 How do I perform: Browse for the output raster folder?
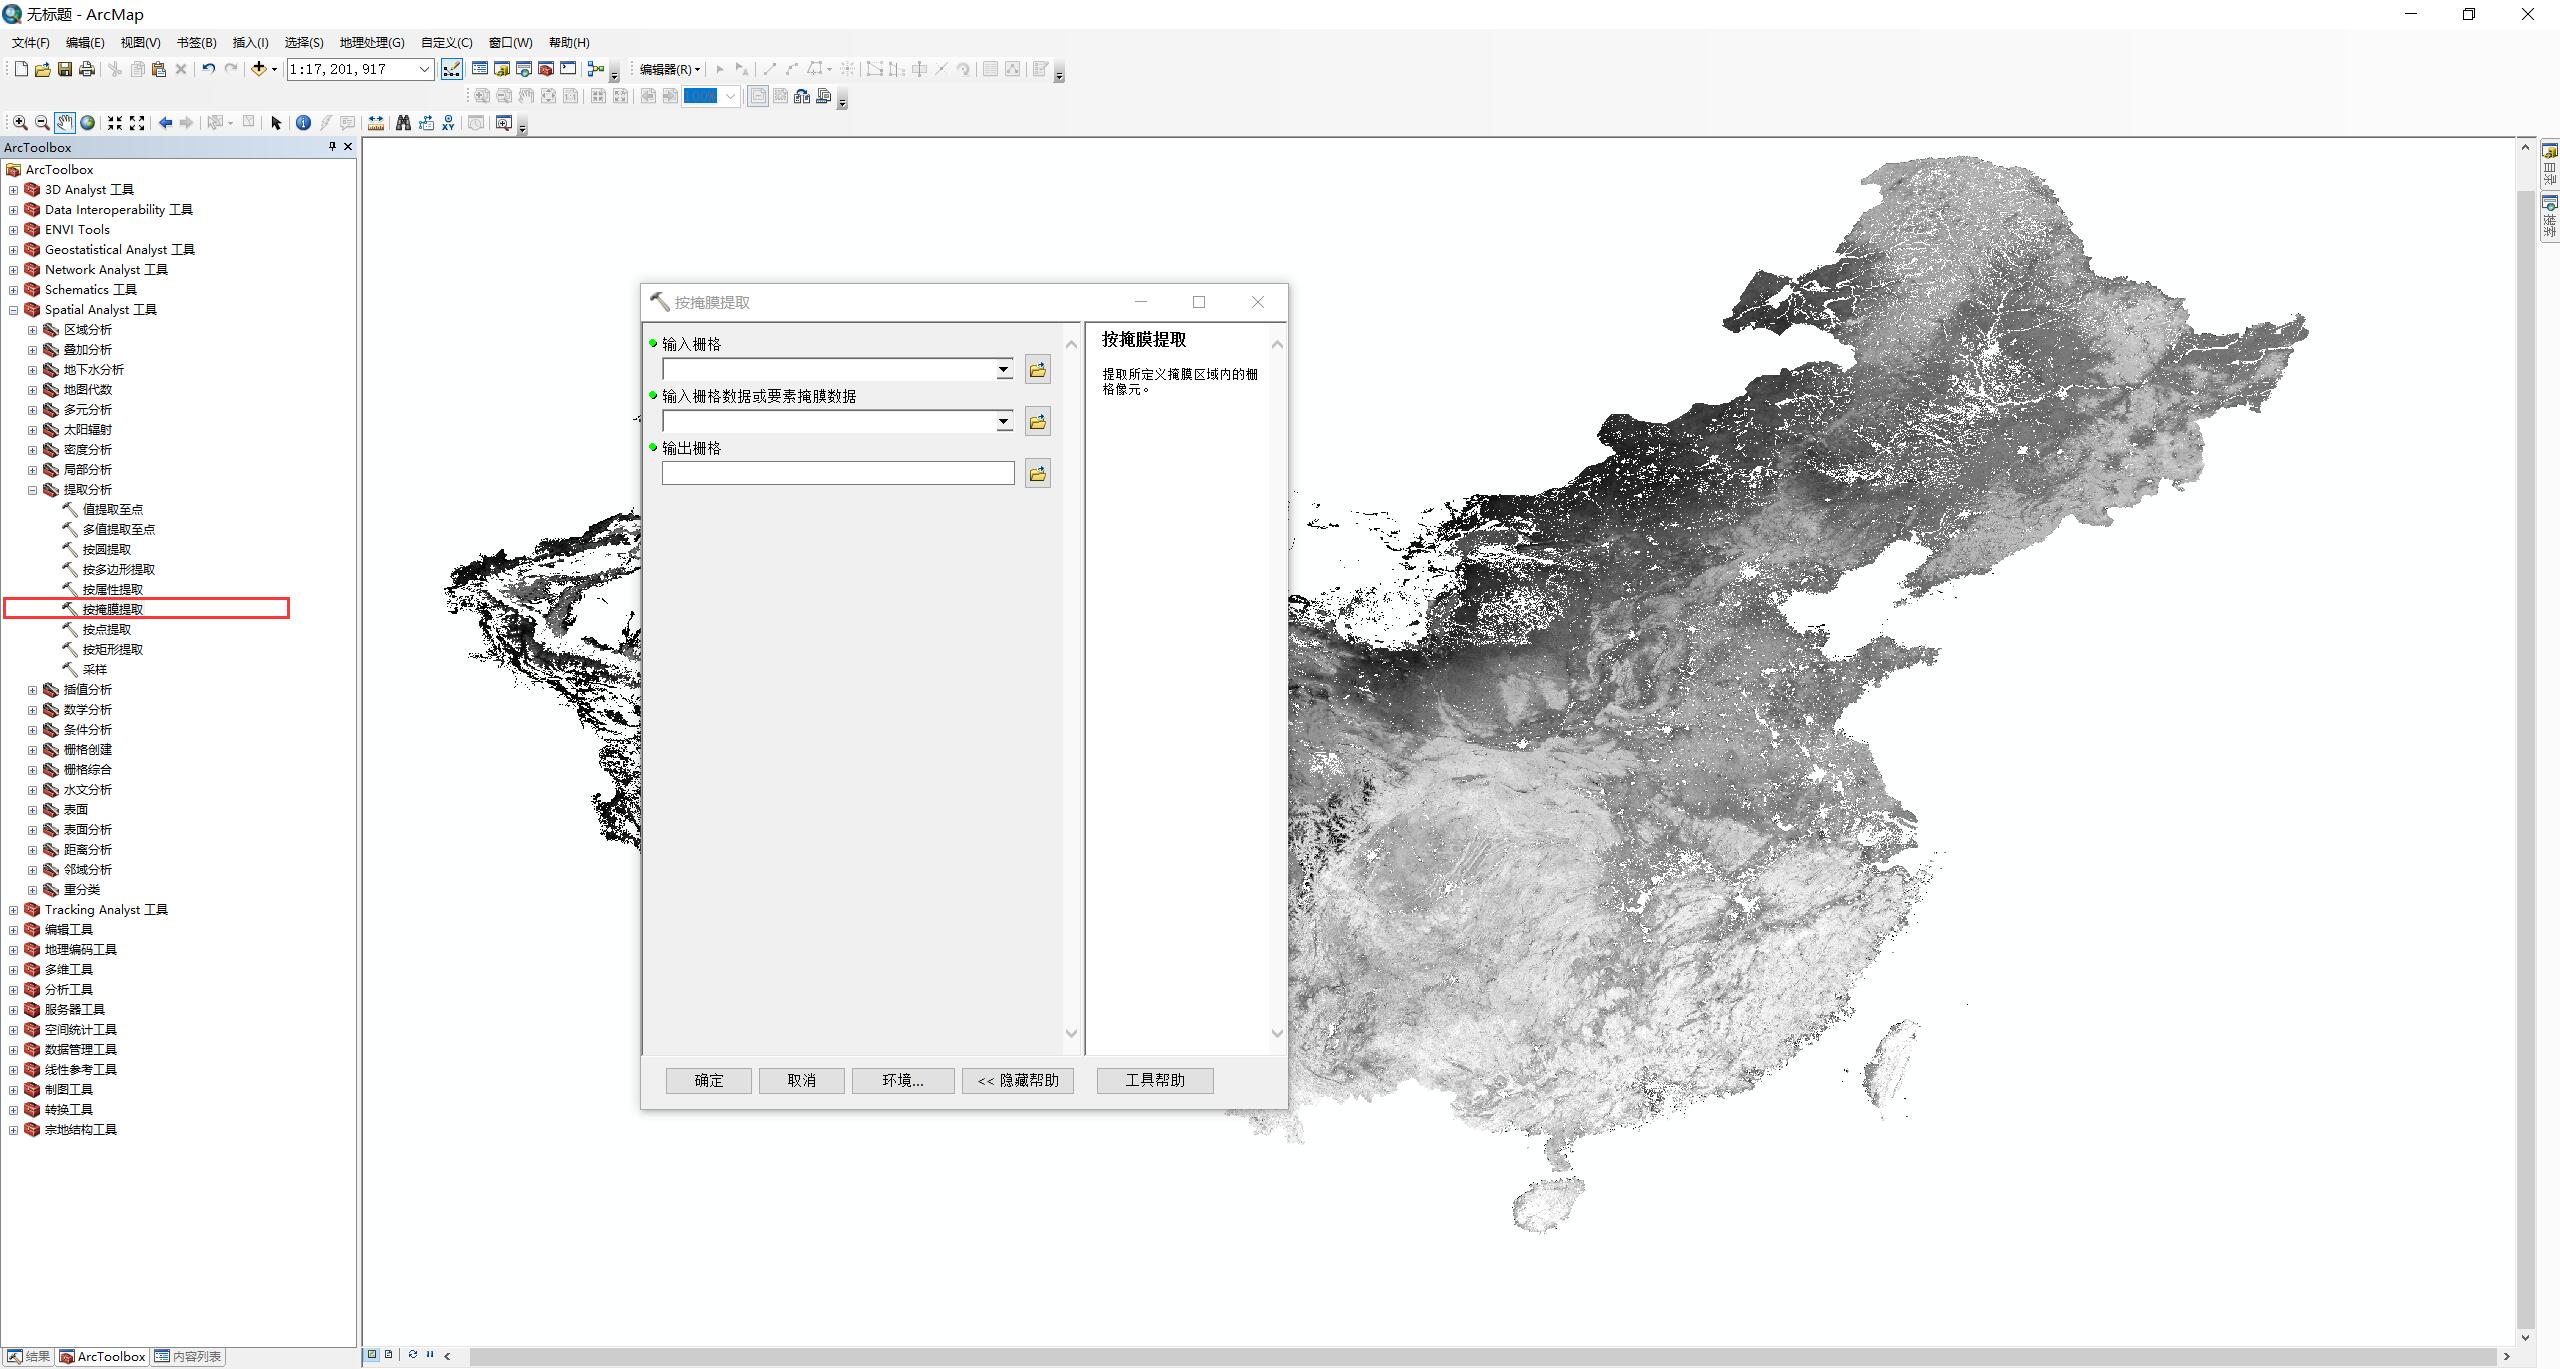click(x=1037, y=474)
